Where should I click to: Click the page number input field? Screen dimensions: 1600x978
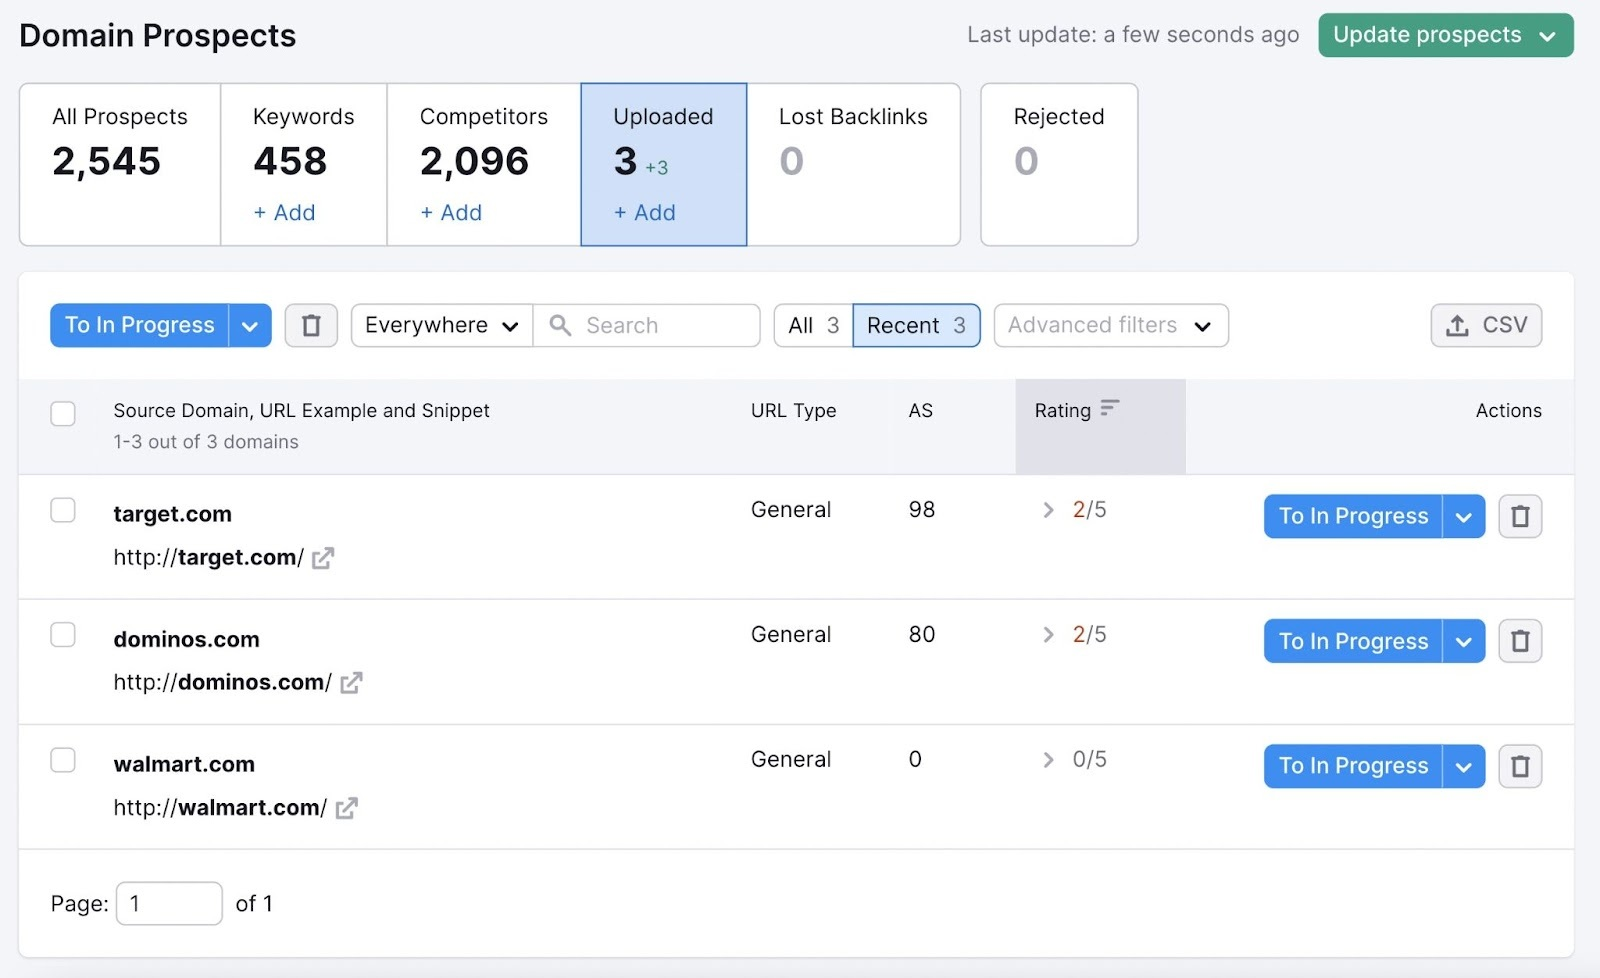(x=169, y=903)
